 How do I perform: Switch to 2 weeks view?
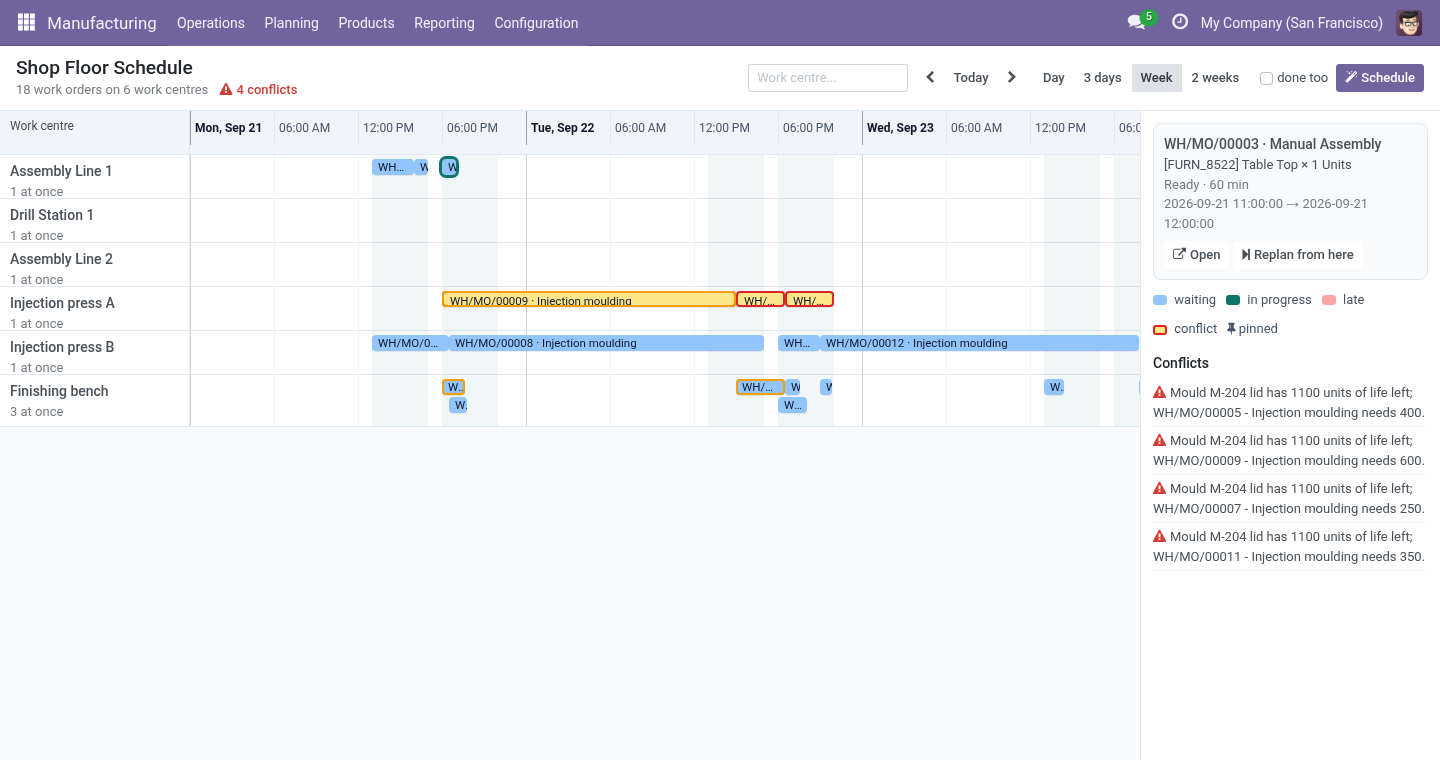(x=1215, y=78)
